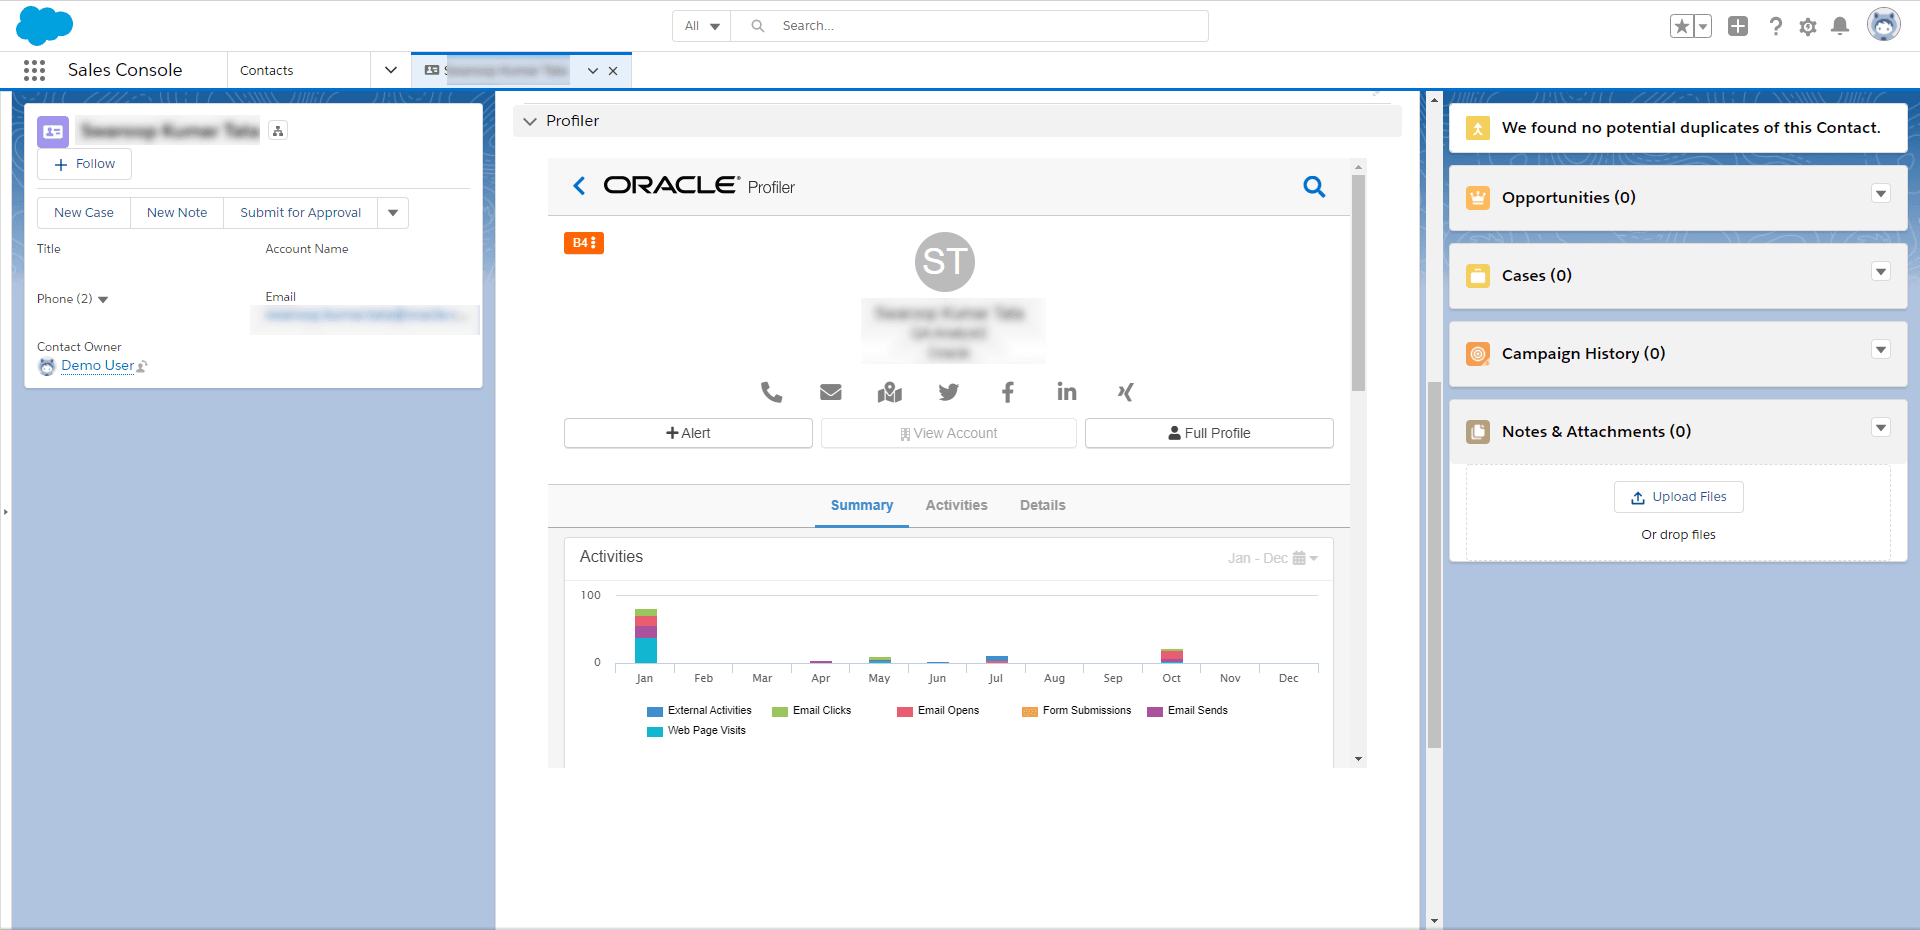1920x930 pixels.
Task: Create a New Note
Action: tap(177, 213)
